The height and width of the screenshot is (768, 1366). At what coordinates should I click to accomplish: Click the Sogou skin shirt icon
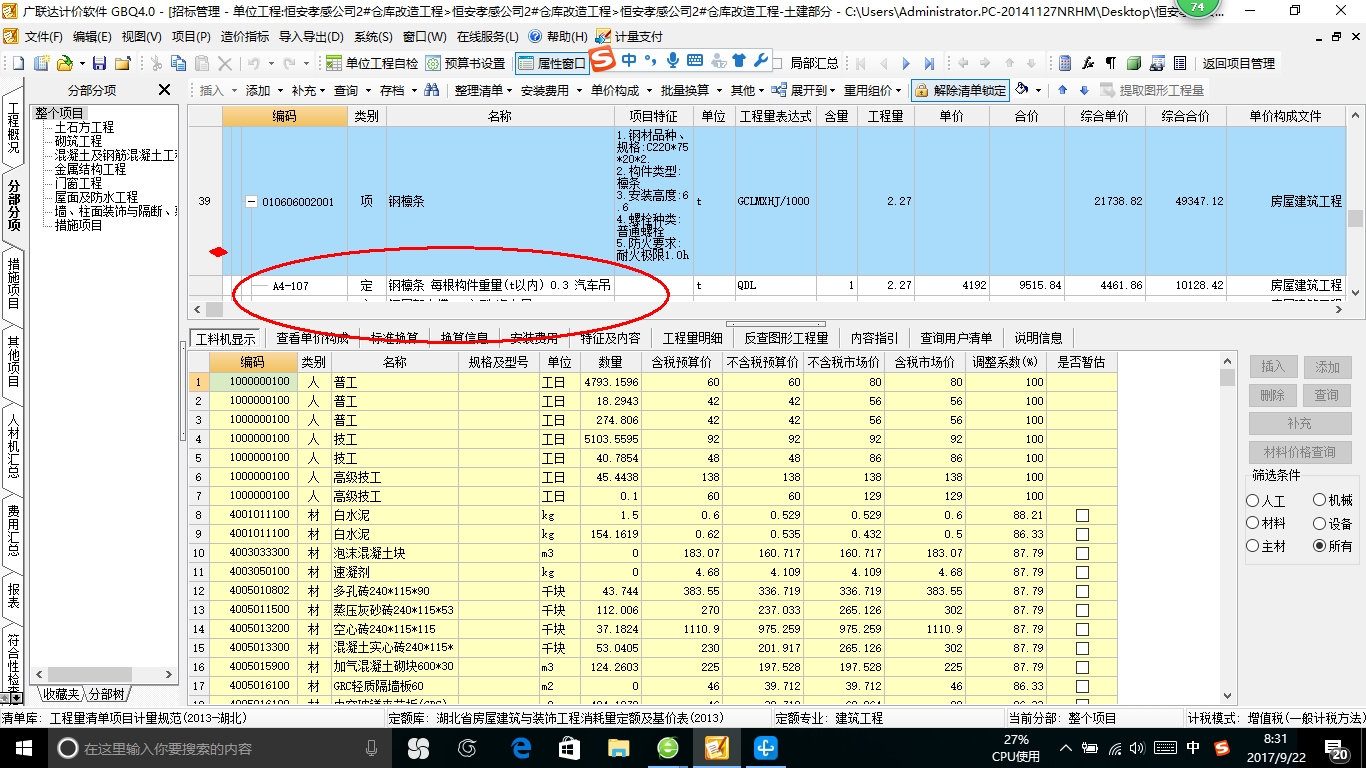click(739, 60)
